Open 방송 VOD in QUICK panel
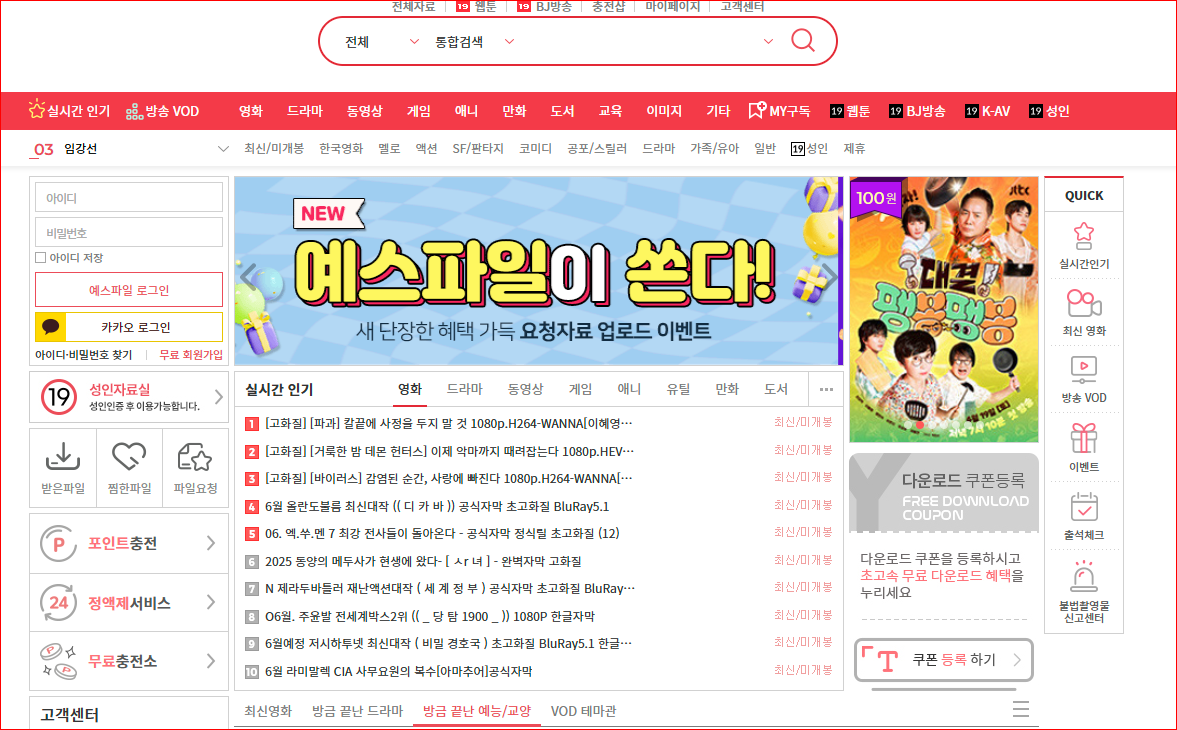The width and height of the screenshot is (1177, 730). click(1083, 380)
